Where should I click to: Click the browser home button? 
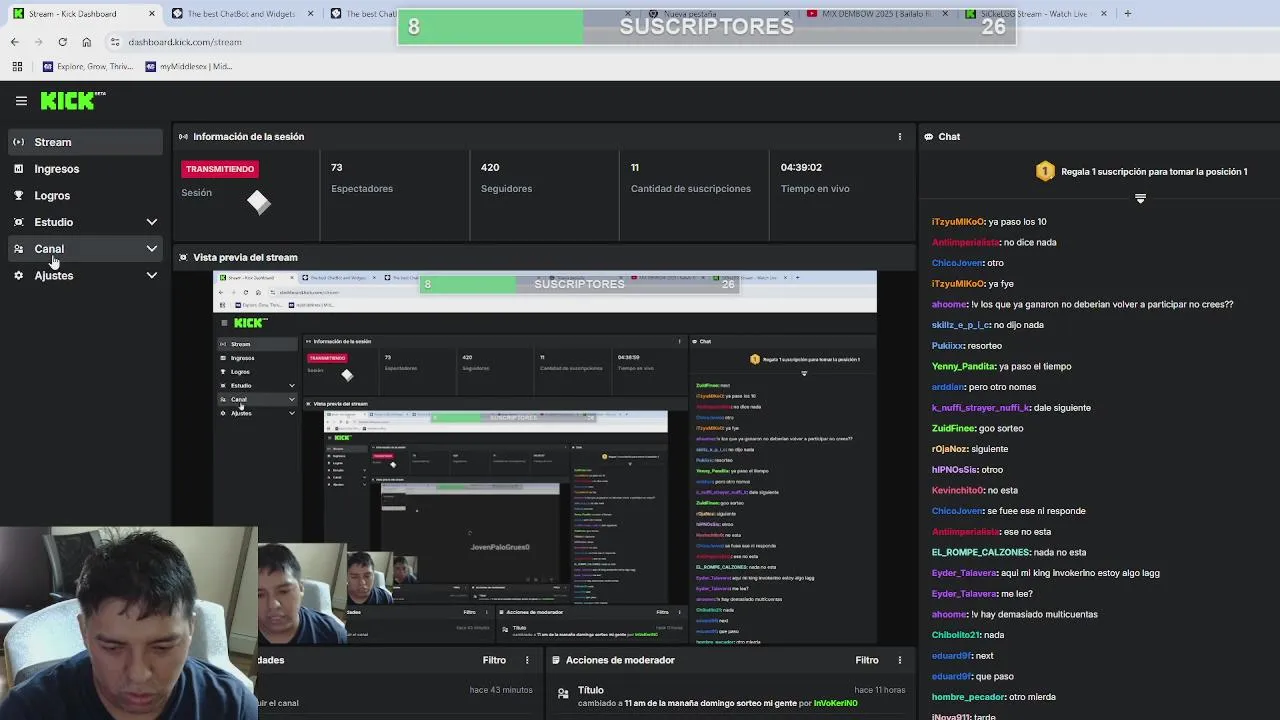(86, 42)
